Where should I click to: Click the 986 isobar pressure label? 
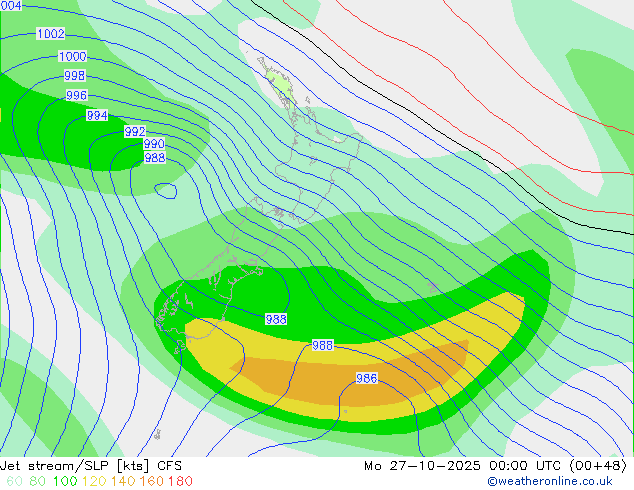pyautogui.click(x=367, y=378)
